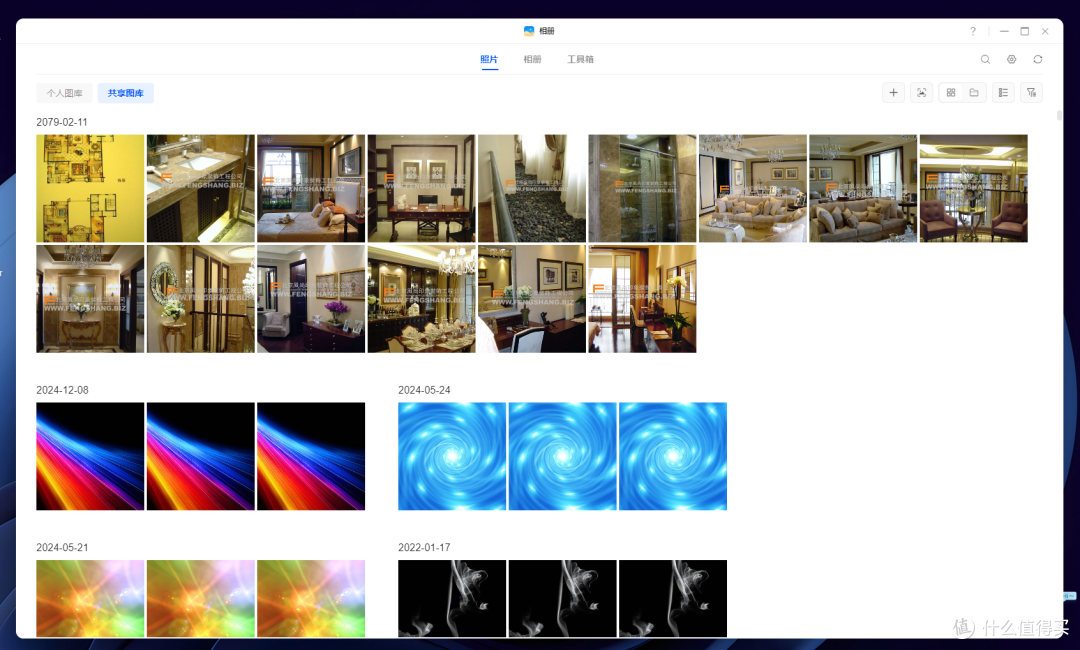Maximize the 相册 window
1080x650 pixels.
coord(1025,31)
